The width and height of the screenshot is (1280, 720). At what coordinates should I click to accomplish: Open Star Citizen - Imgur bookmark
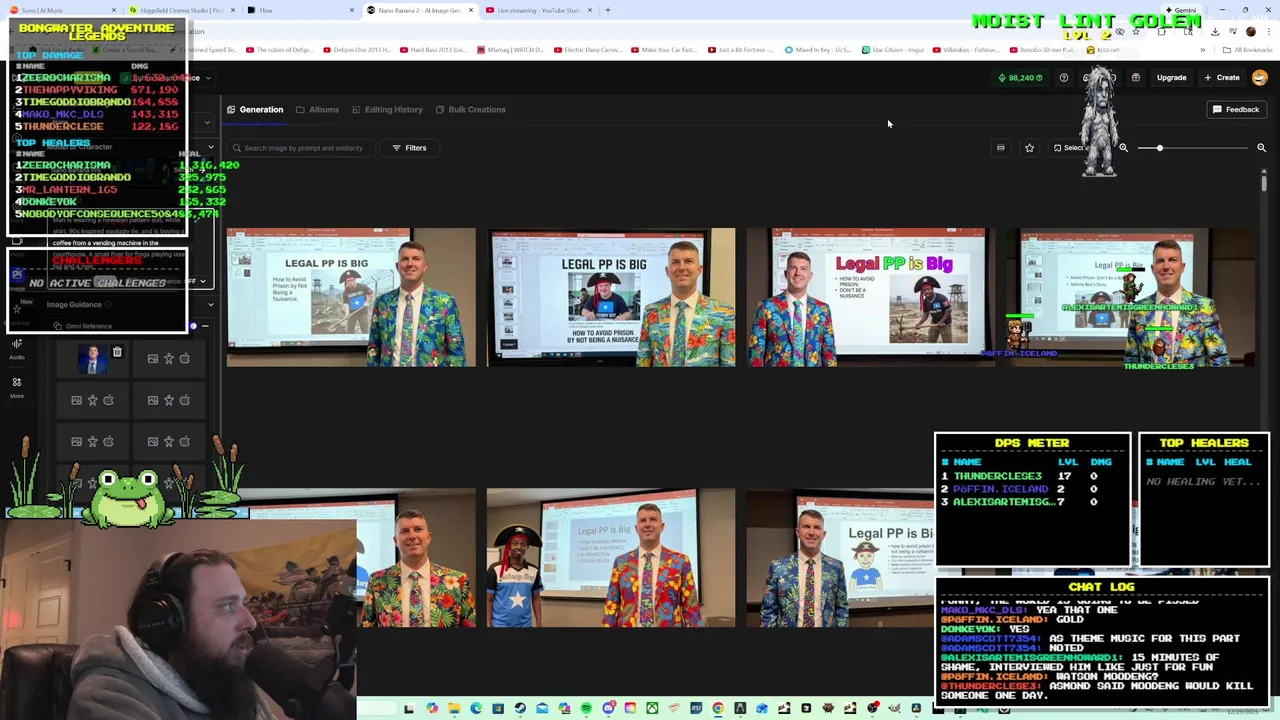tap(892, 50)
